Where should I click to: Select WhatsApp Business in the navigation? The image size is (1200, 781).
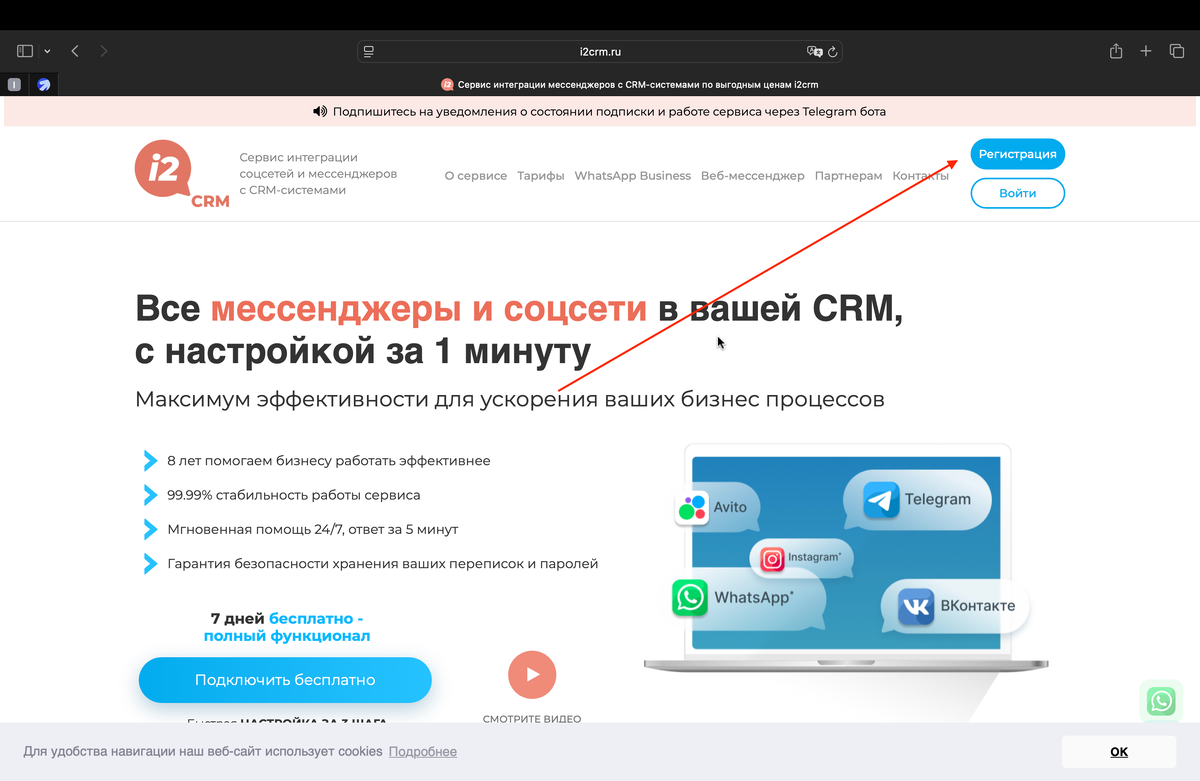tap(632, 175)
